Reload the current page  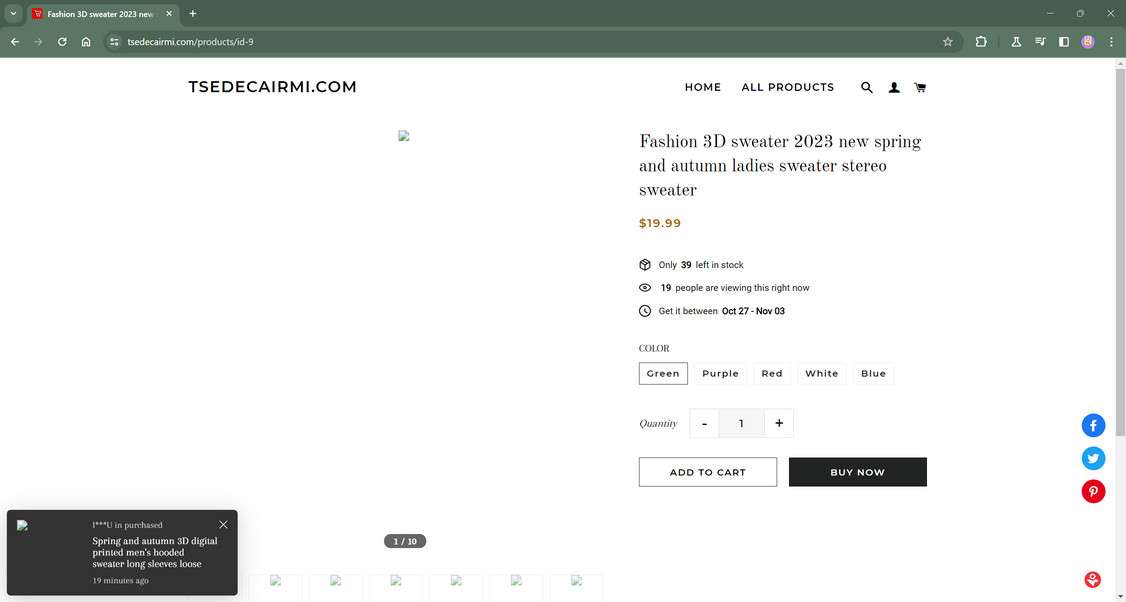62,42
